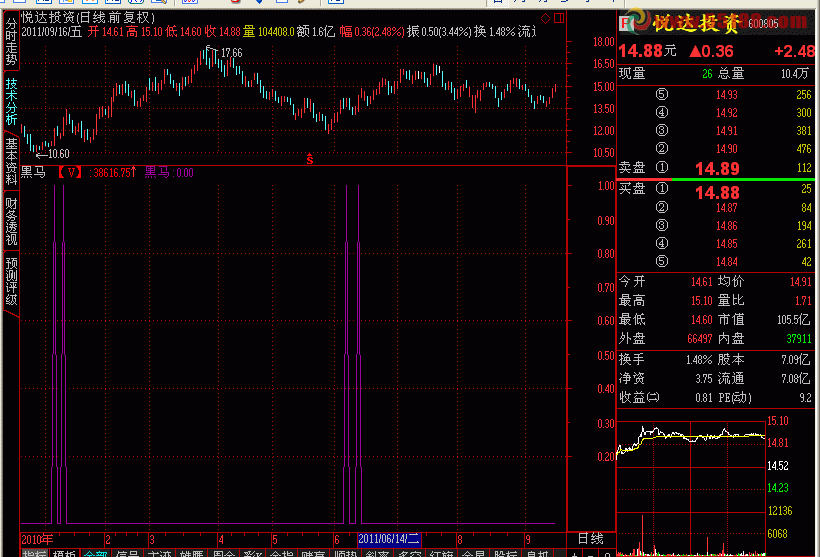Screen dimensions: 820x557
Task: Select 买盘 ① price 14.88
Action: point(717,192)
